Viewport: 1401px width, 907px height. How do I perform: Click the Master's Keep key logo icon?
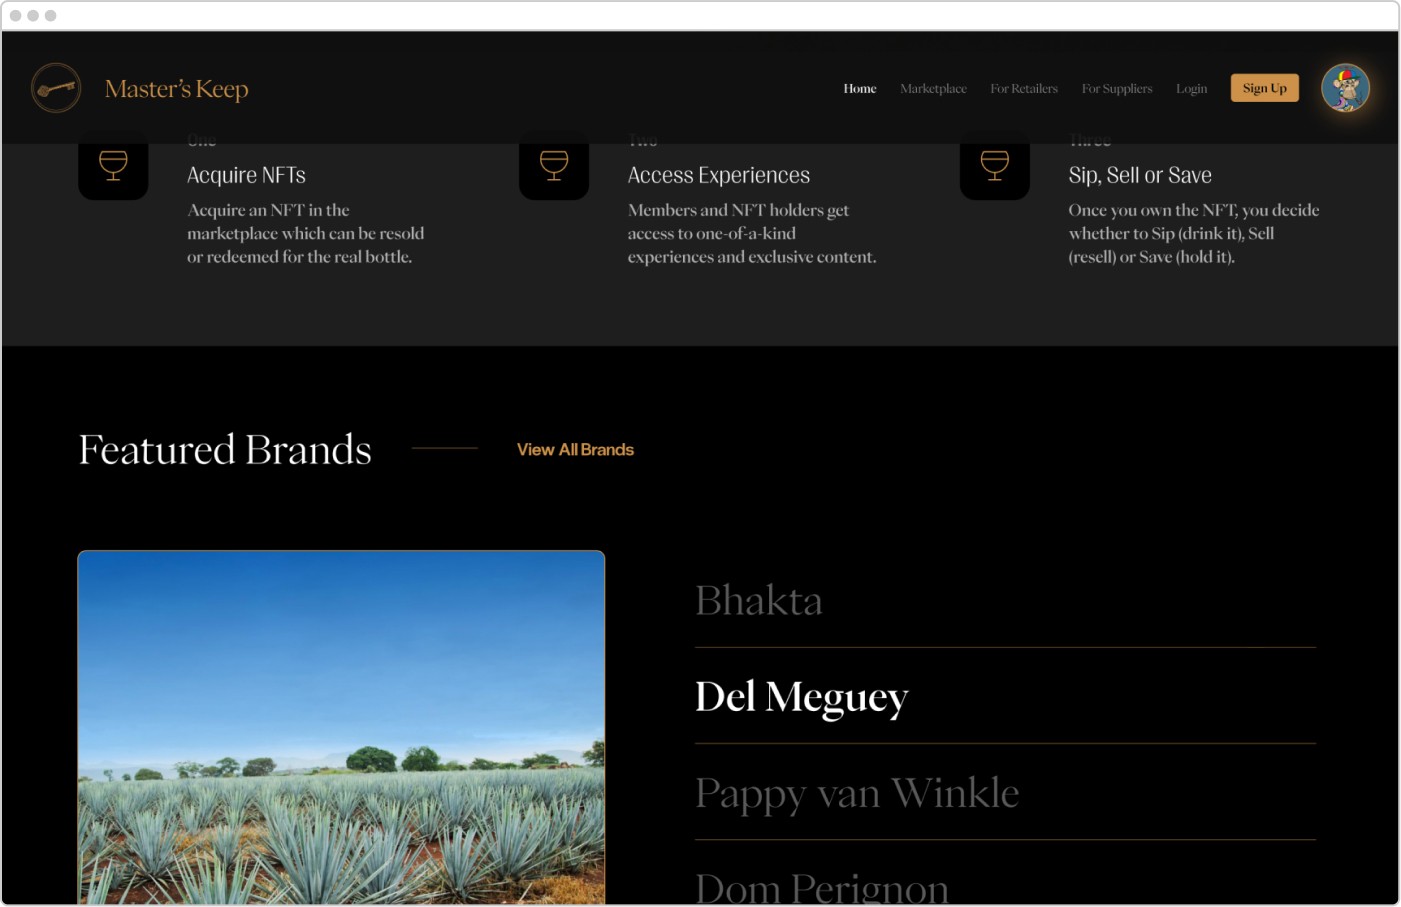56,88
